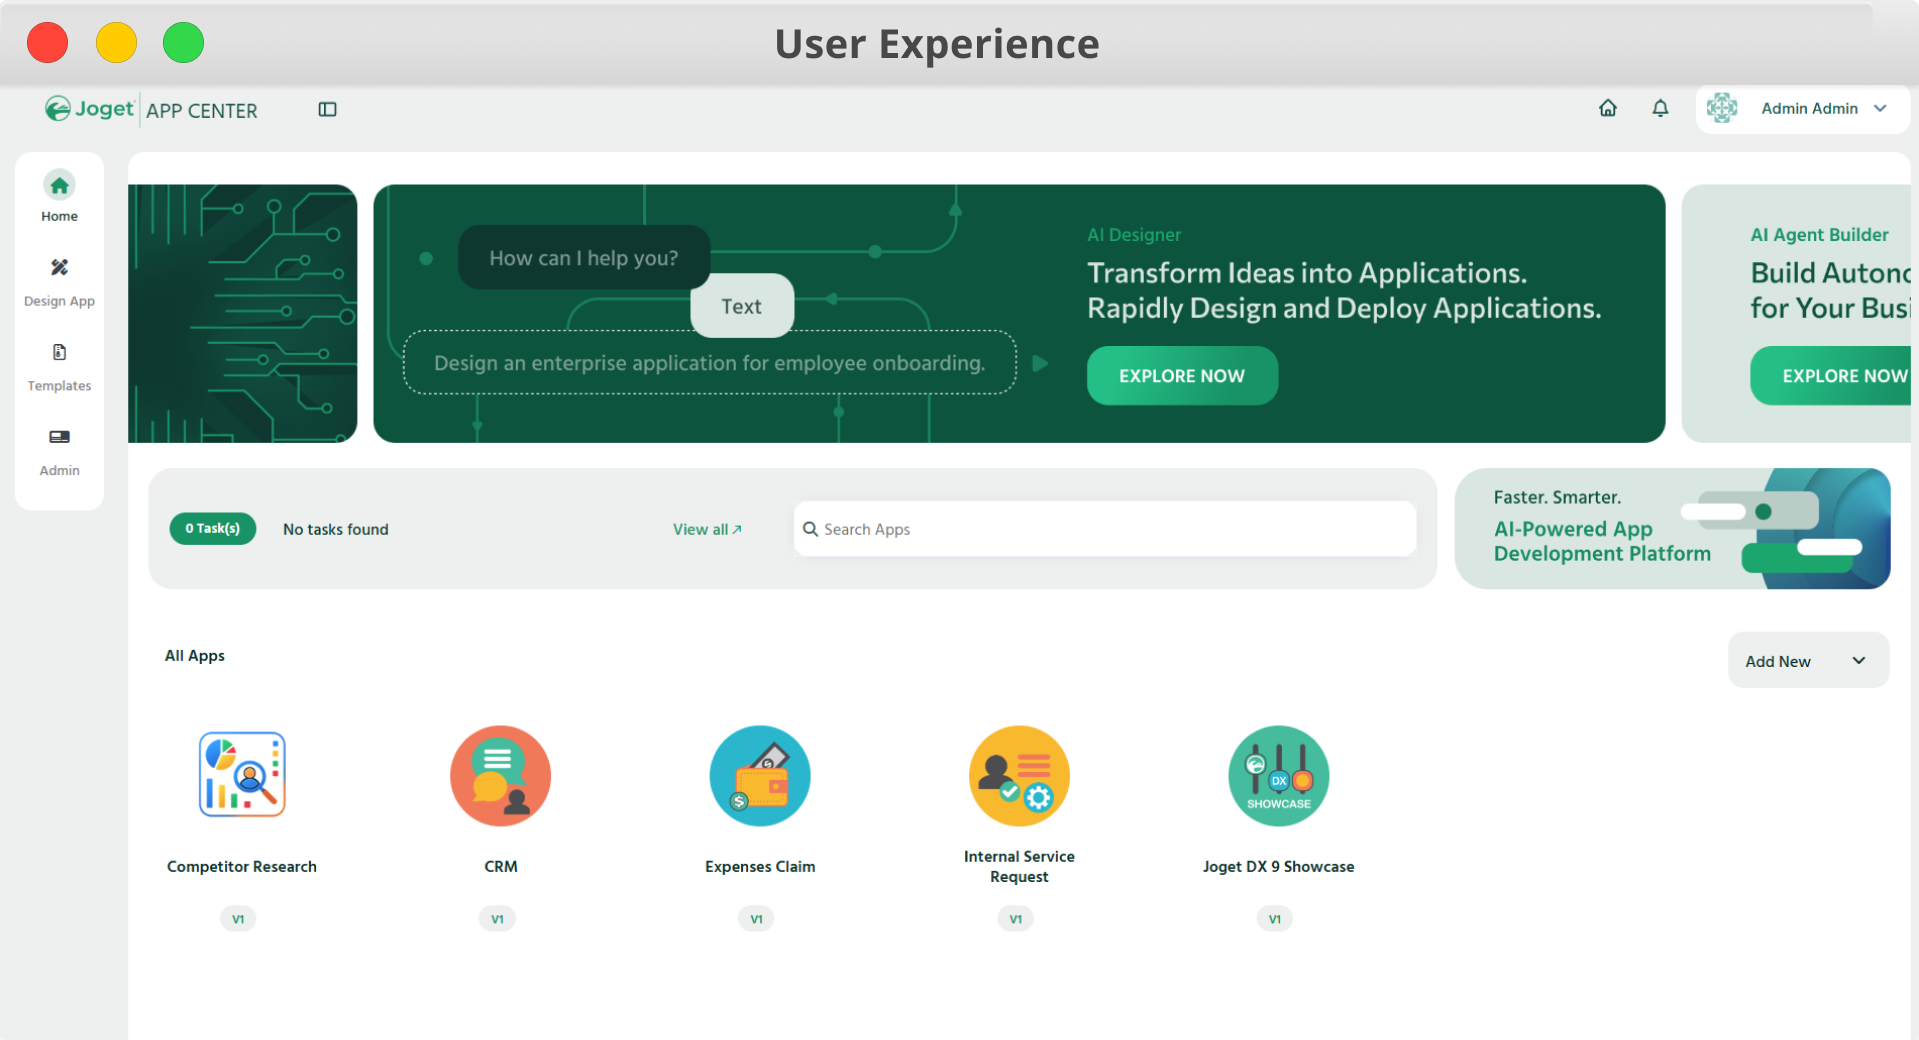1919x1040 pixels.
Task: Open the Competitor Research app icon
Action: click(x=242, y=775)
